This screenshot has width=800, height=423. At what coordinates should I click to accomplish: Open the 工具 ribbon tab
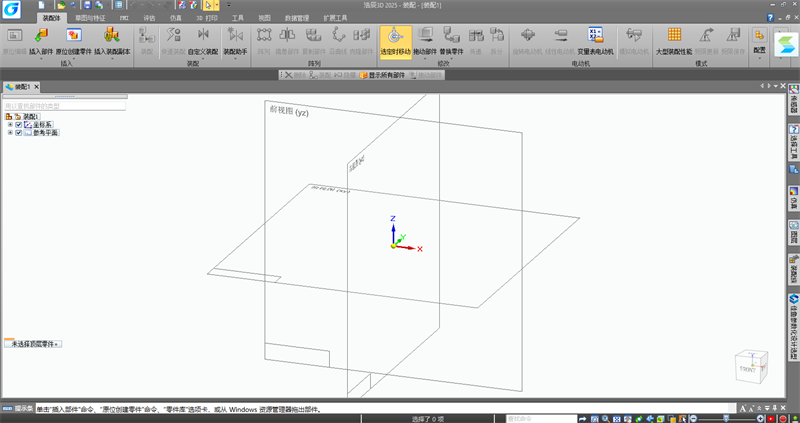click(x=238, y=18)
